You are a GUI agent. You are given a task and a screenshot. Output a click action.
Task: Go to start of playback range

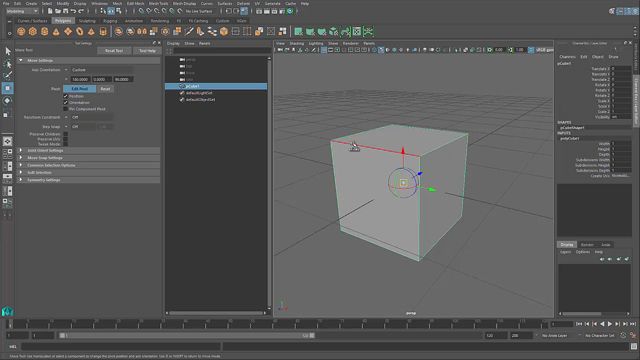[579, 324]
